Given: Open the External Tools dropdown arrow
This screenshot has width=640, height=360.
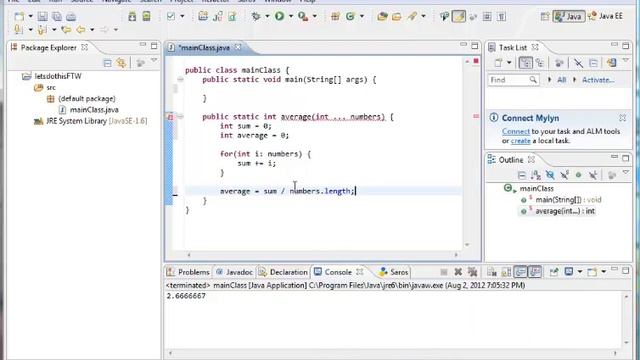Looking at the screenshot, I should (314, 16).
